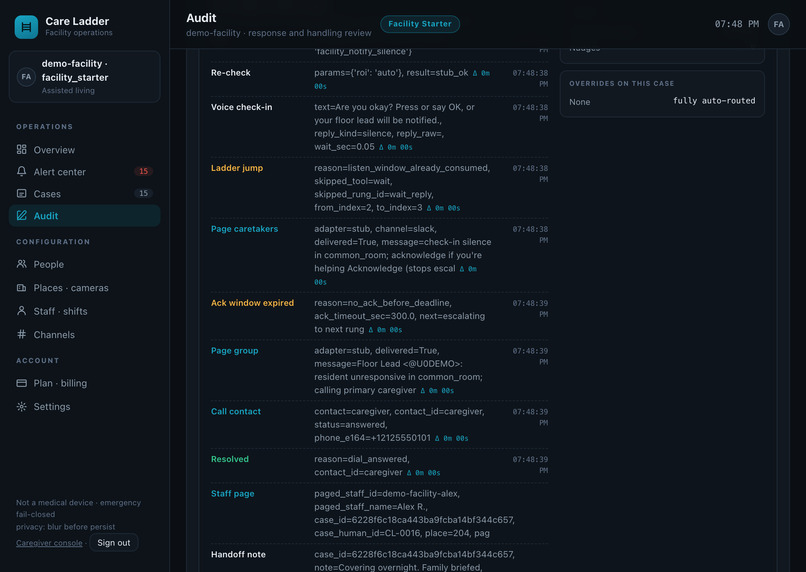Click the FA avatar in facility card
The width and height of the screenshot is (806, 572).
tap(26, 77)
